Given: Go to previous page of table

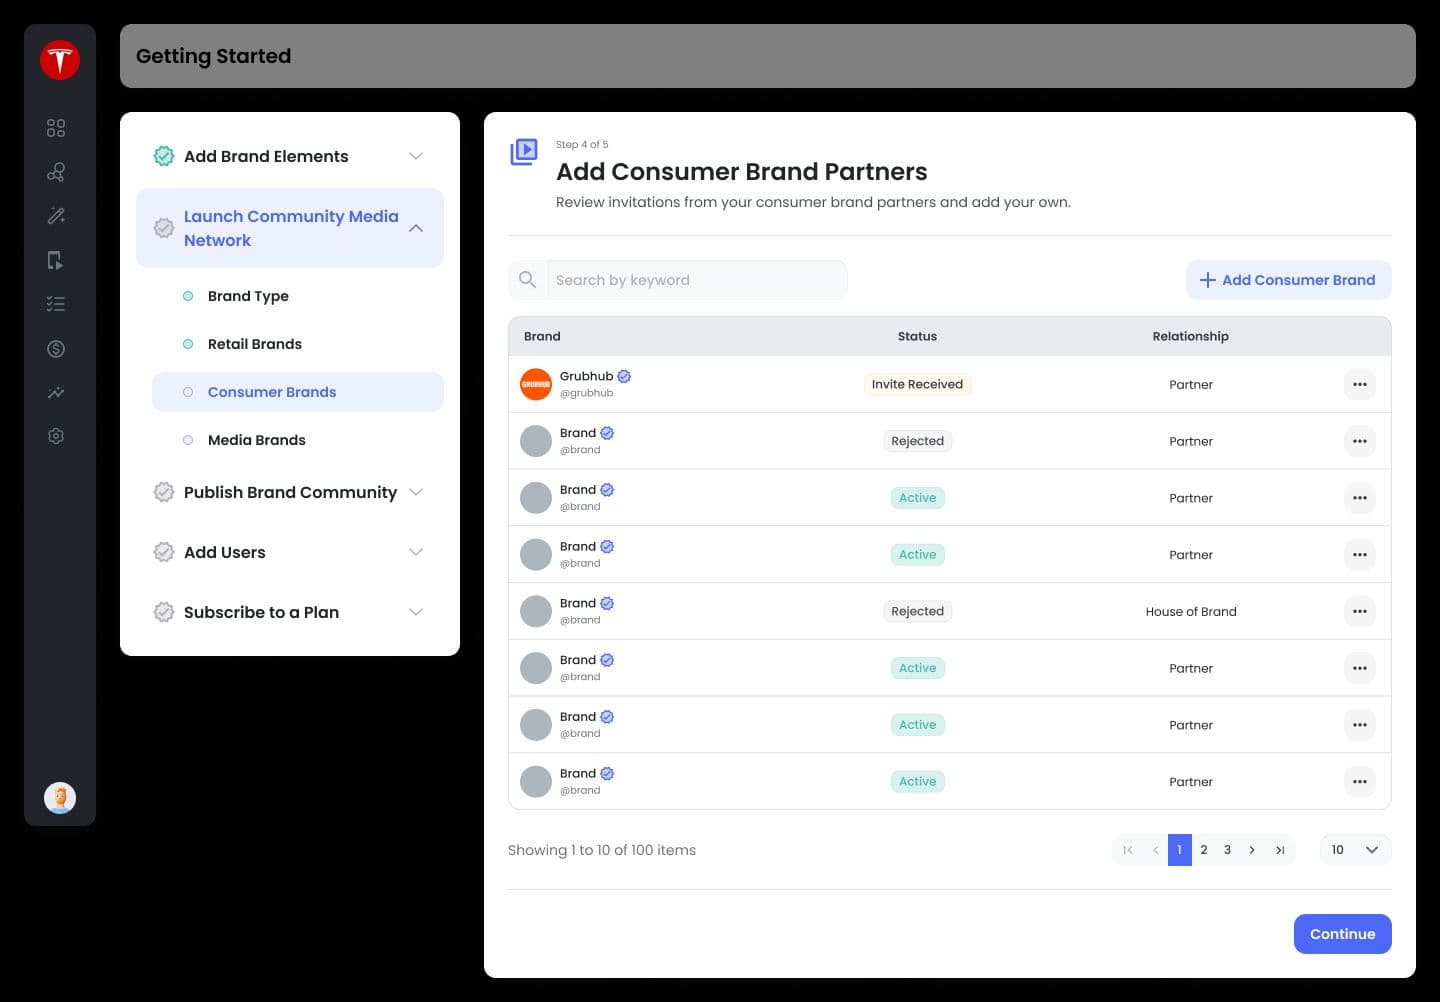Looking at the screenshot, I should [x=1155, y=850].
